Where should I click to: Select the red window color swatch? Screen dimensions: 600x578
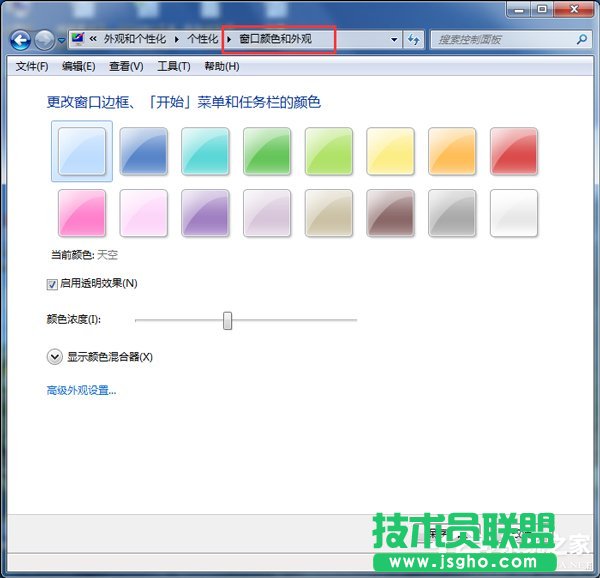tap(514, 152)
